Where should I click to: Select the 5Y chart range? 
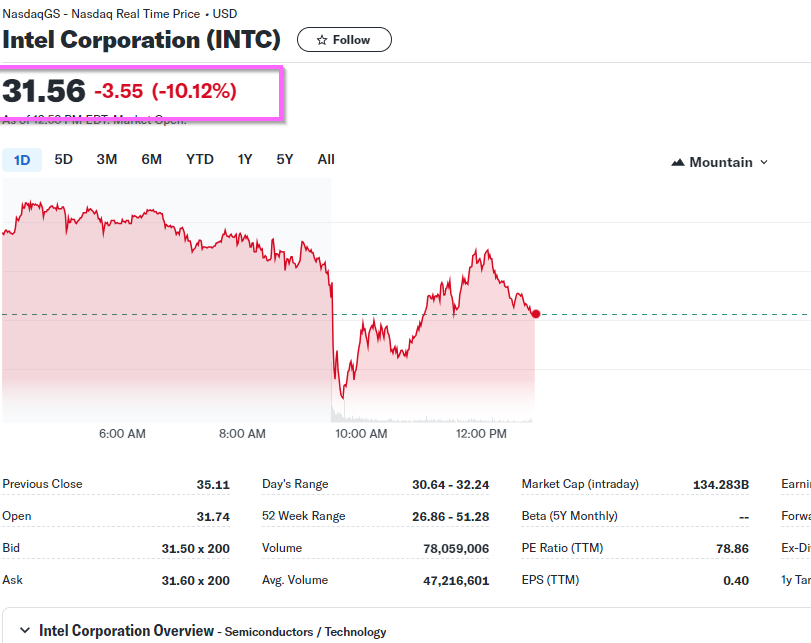tap(284, 159)
